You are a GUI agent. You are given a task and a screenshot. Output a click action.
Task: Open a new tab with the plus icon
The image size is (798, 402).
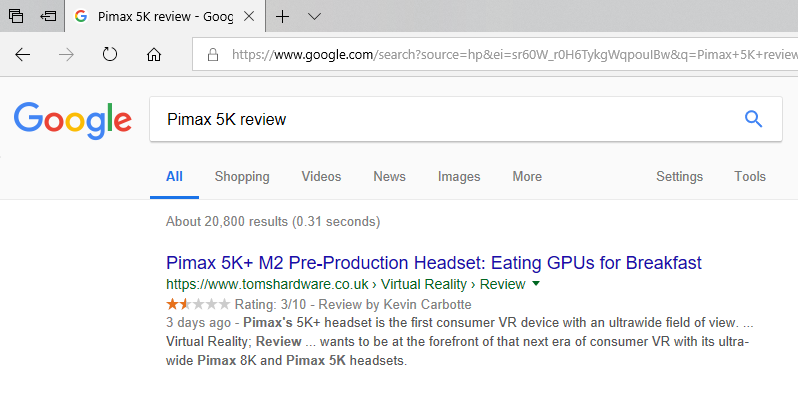tap(282, 16)
